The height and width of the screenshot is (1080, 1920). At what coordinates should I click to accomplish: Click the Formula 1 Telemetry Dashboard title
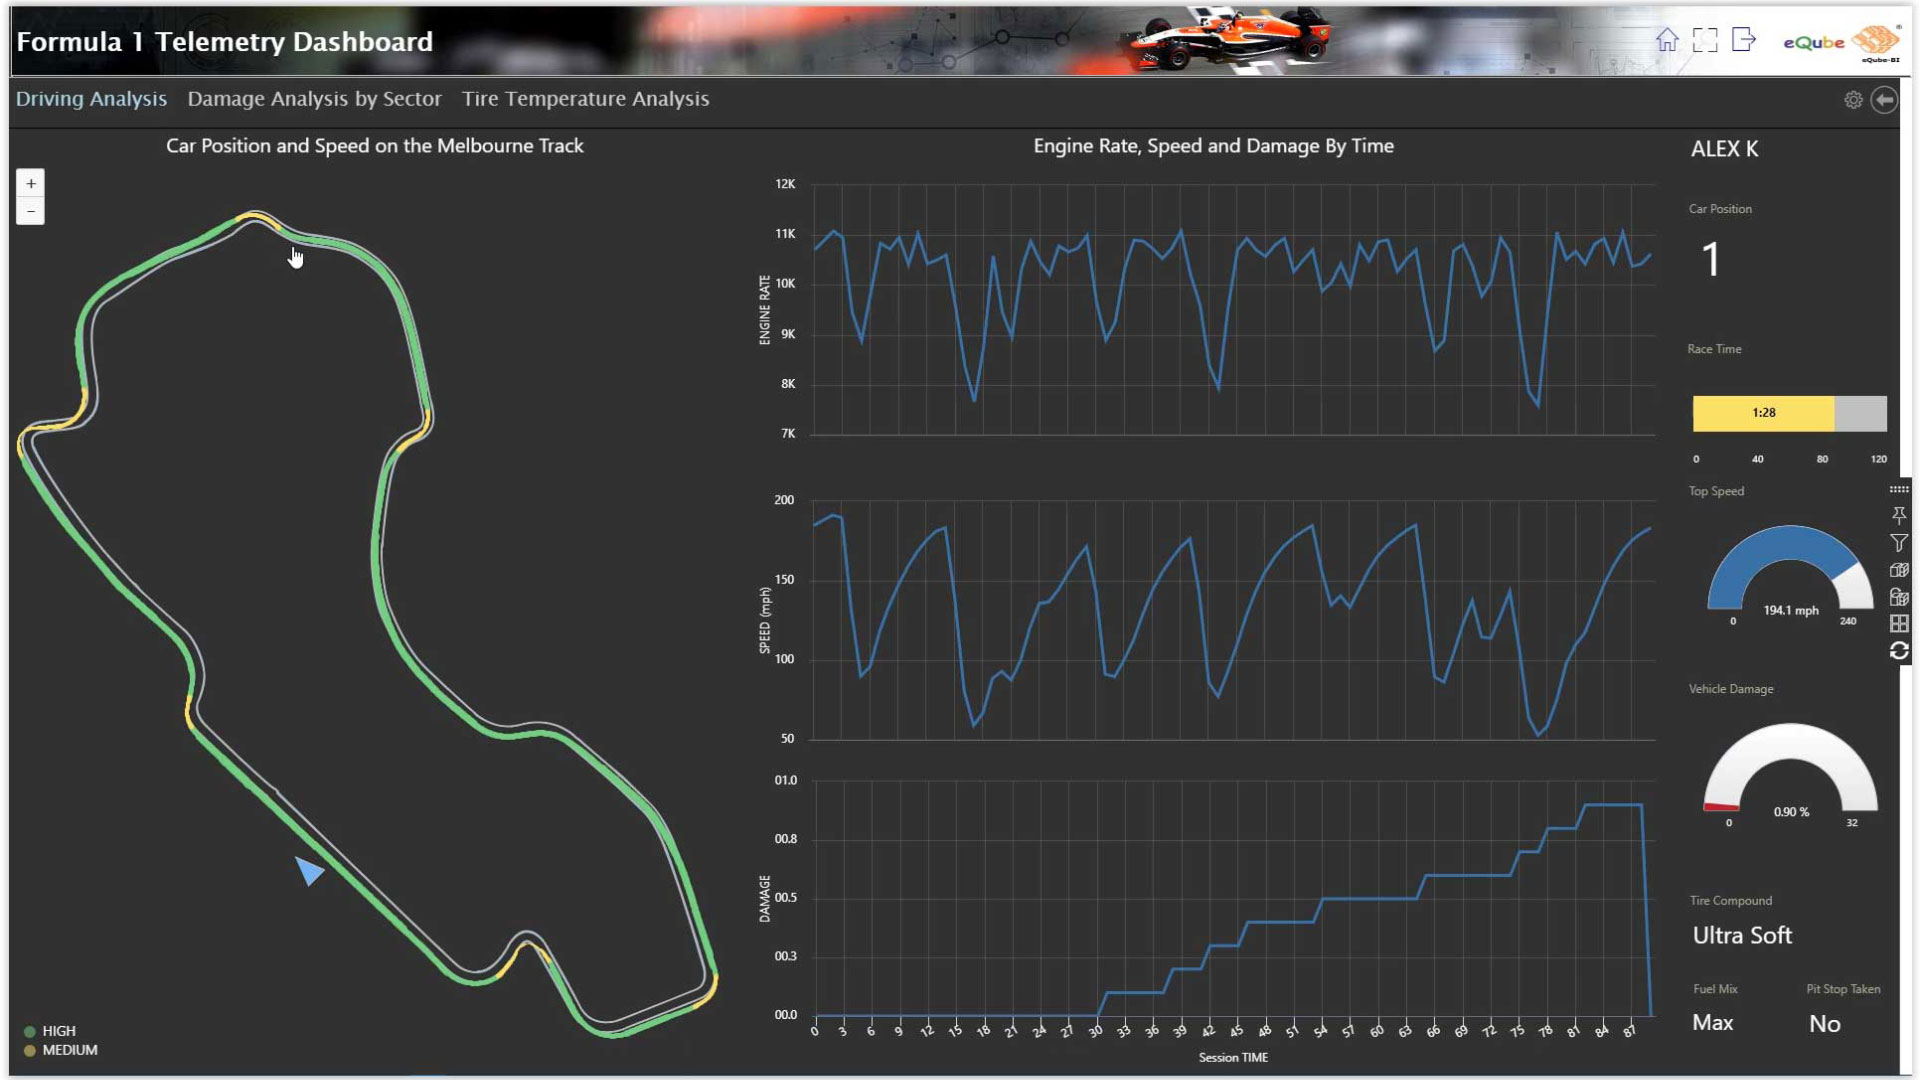point(225,42)
